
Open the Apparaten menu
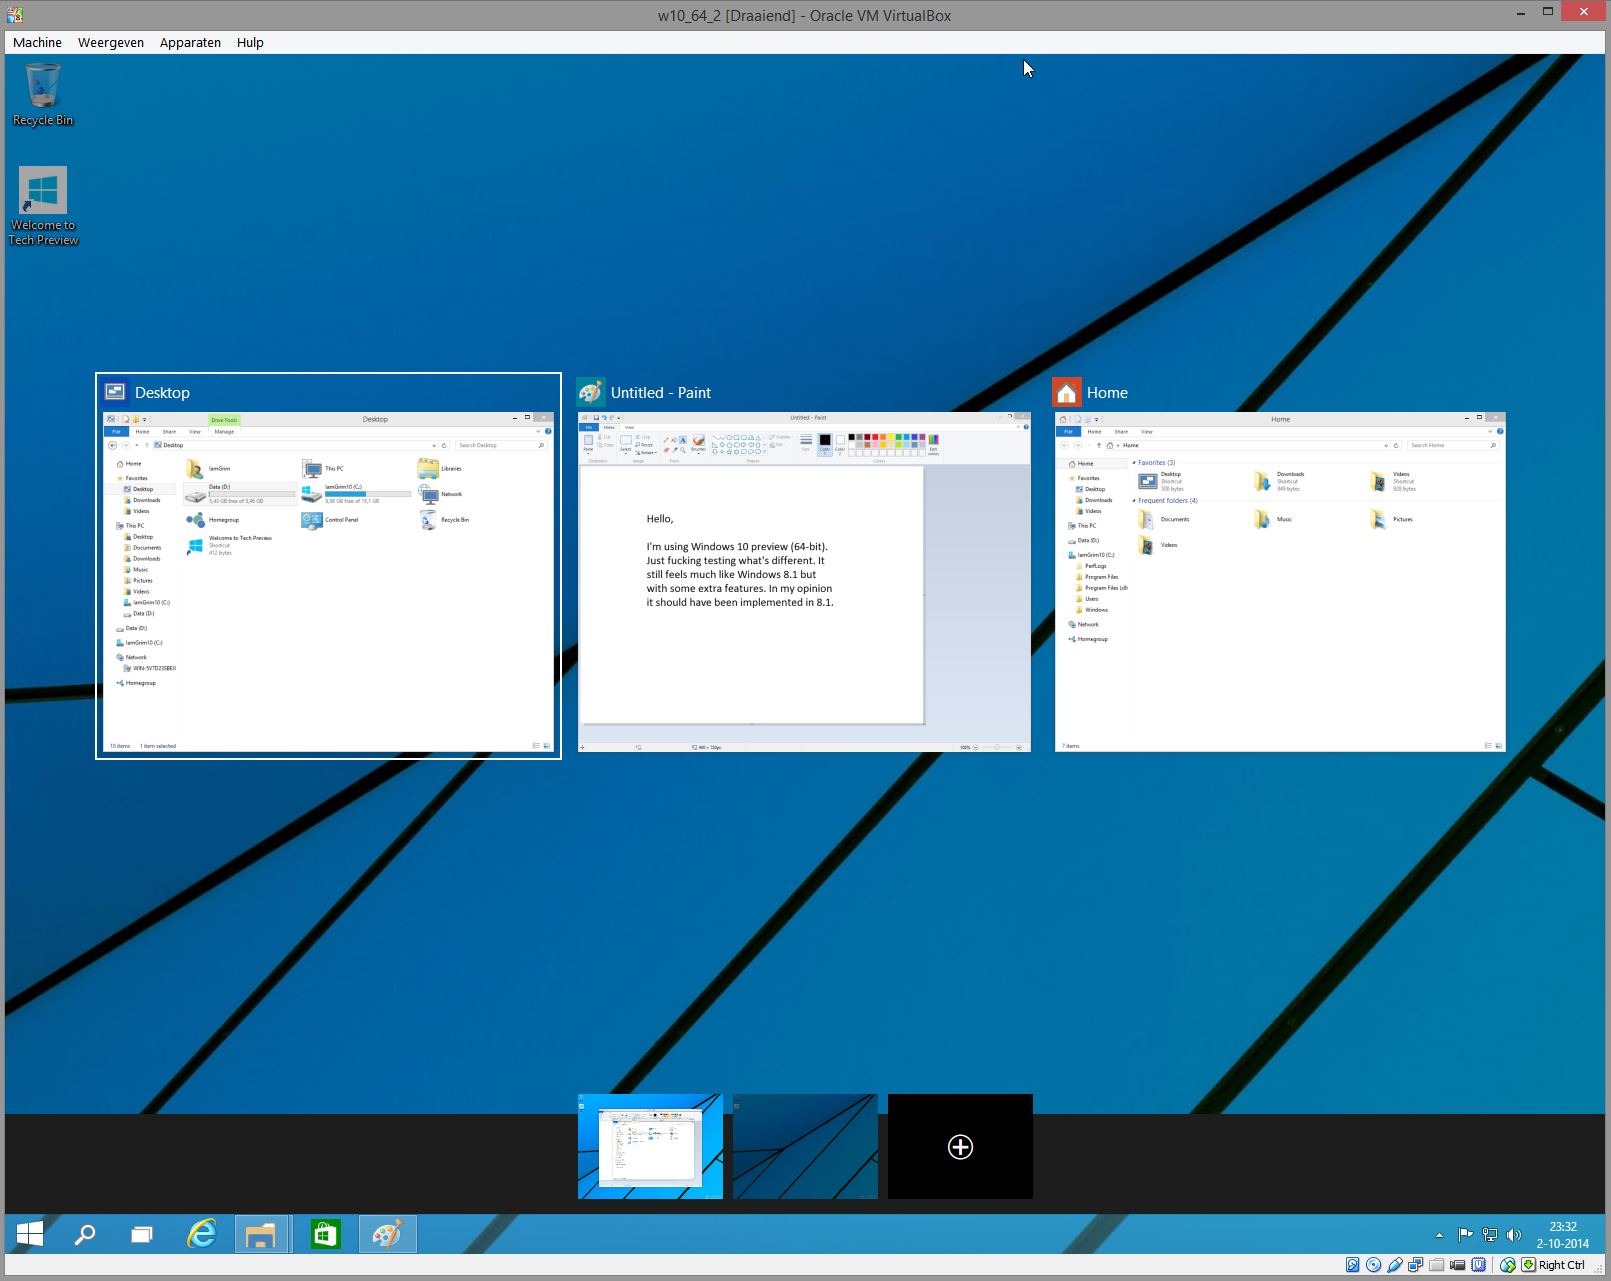coord(190,42)
